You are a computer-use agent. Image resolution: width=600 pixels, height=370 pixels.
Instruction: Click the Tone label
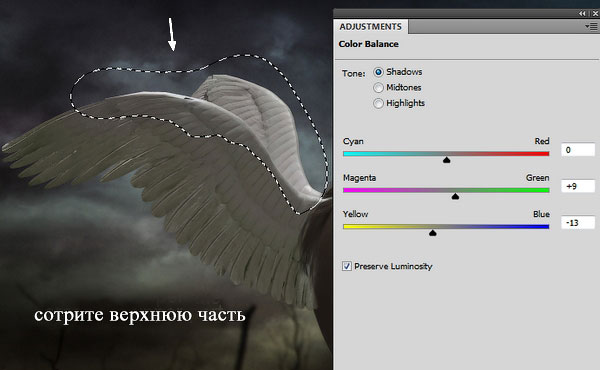354,73
